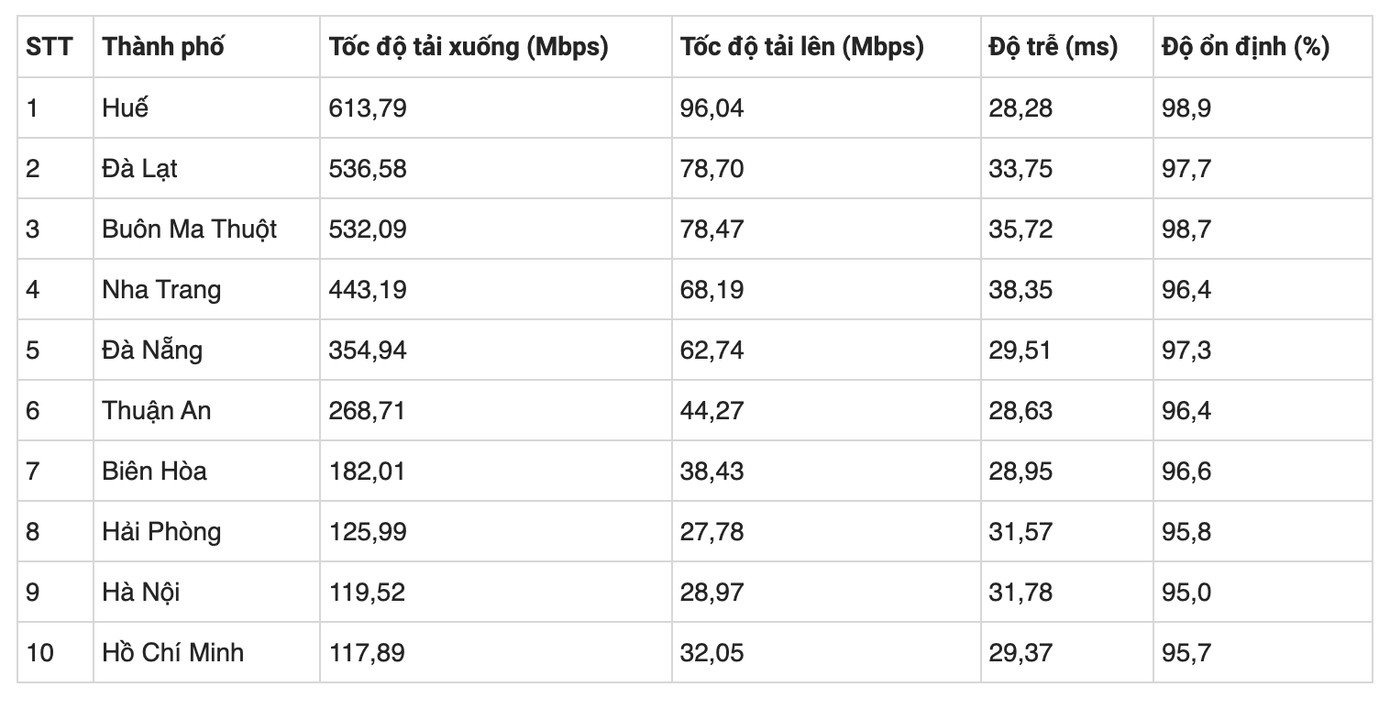Select the "Nha Trang" city cell
This screenshot has width=1390, height=701.
(161, 289)
